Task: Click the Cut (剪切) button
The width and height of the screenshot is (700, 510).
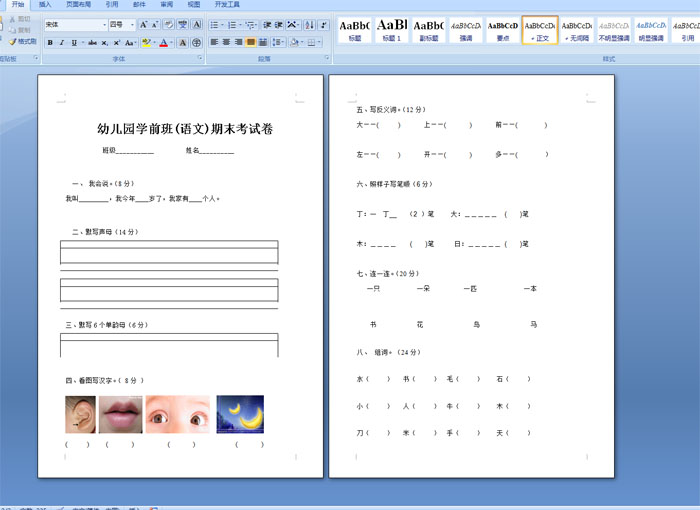Action: point(21,19)
